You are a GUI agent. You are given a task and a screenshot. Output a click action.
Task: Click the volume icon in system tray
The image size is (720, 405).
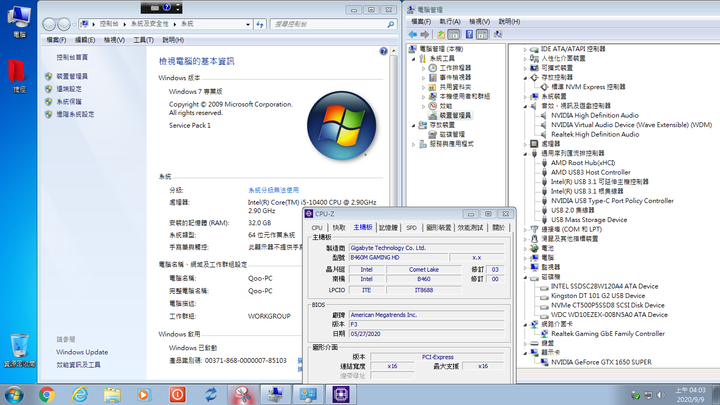tap(661, 395)
